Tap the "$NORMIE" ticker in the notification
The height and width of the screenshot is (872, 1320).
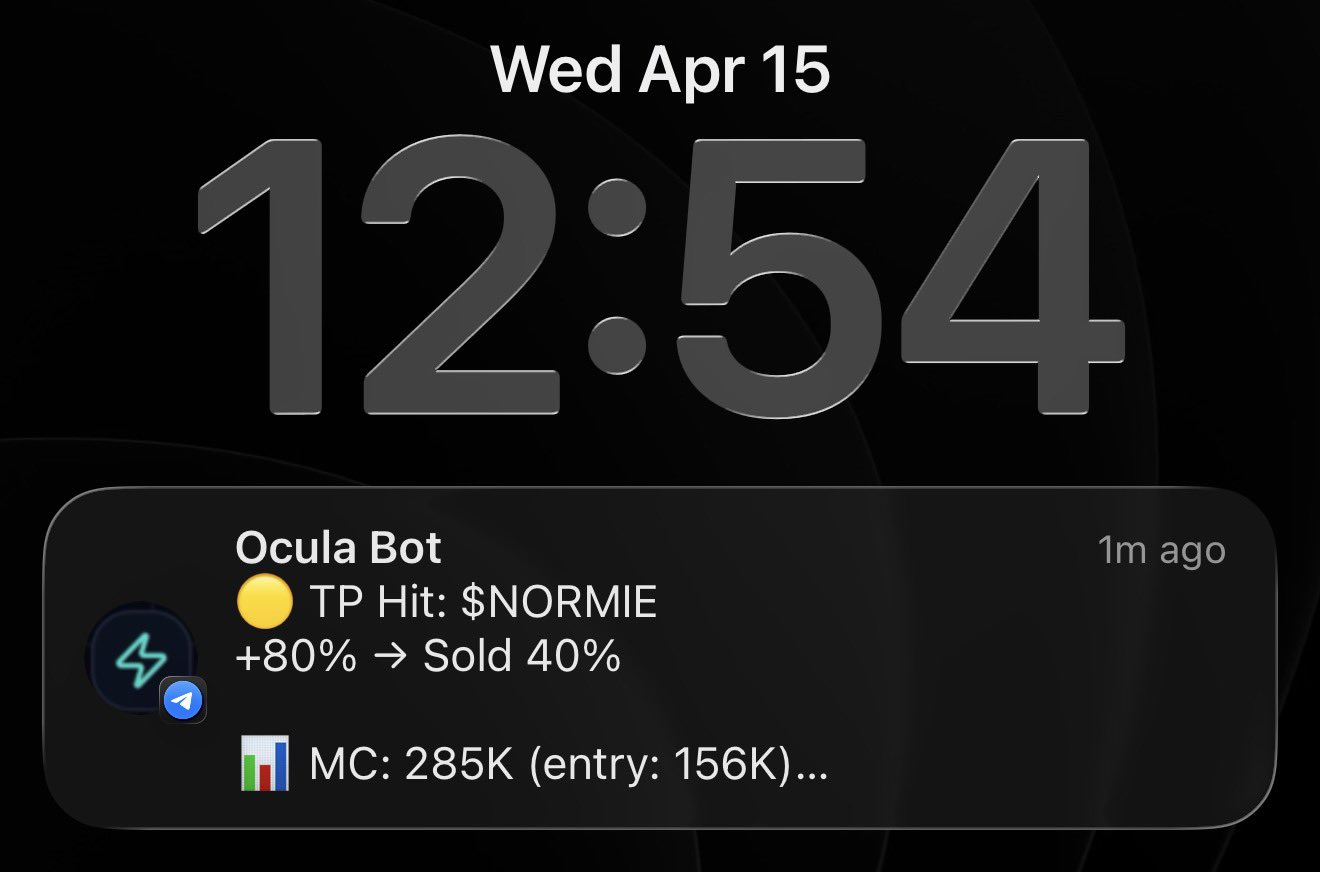pyautogui.click(x=558, y=603)
